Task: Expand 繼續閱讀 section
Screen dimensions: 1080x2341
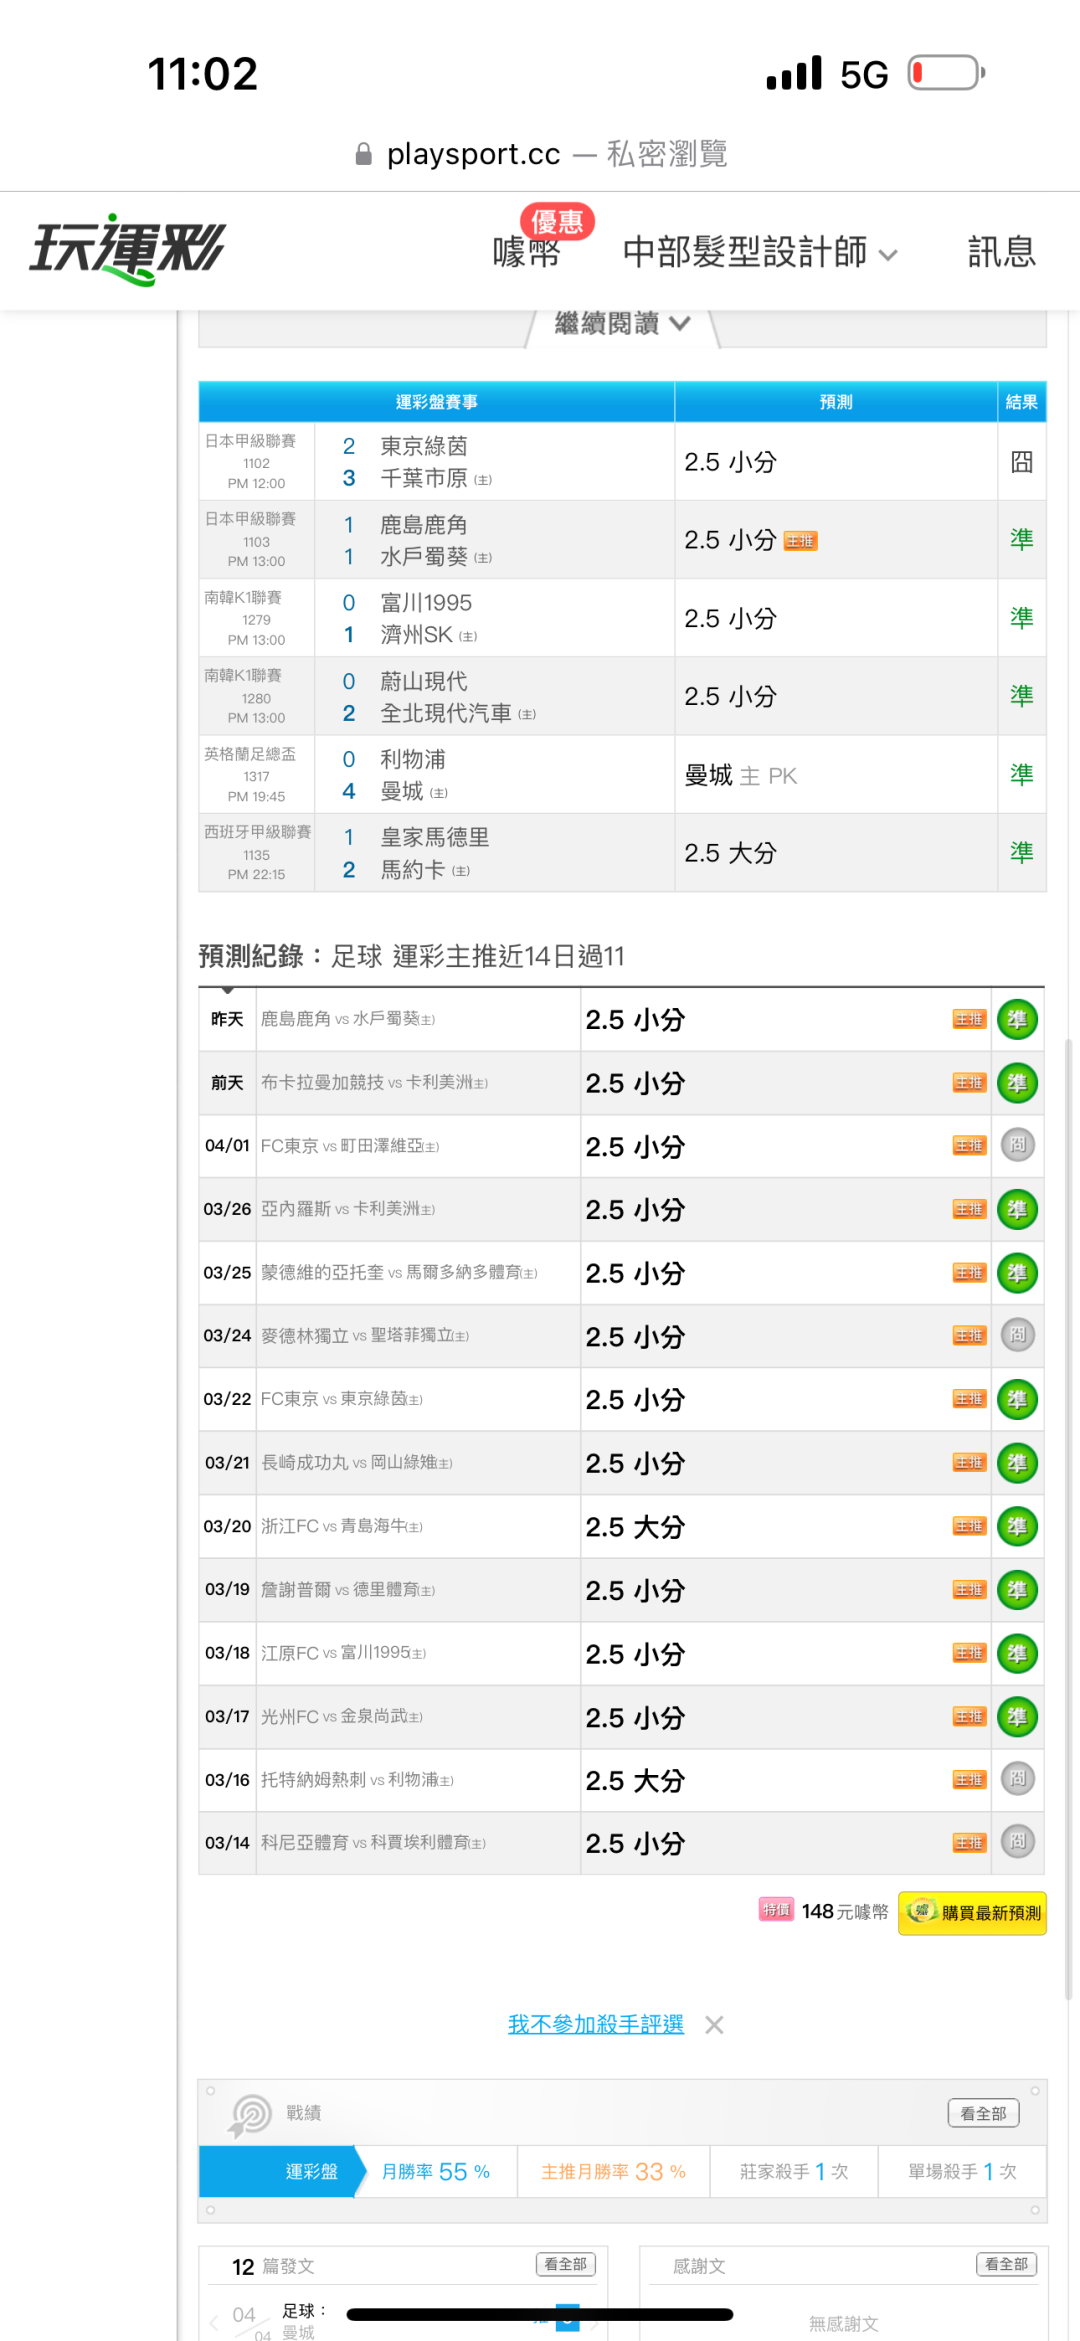Action: [622, 323]
